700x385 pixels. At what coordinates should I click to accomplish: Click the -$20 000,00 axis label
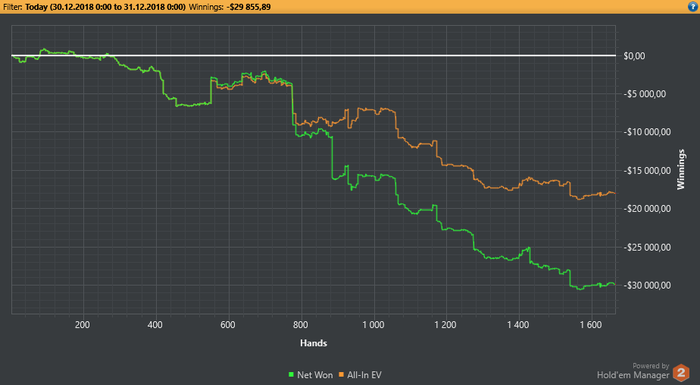(647, 209)
